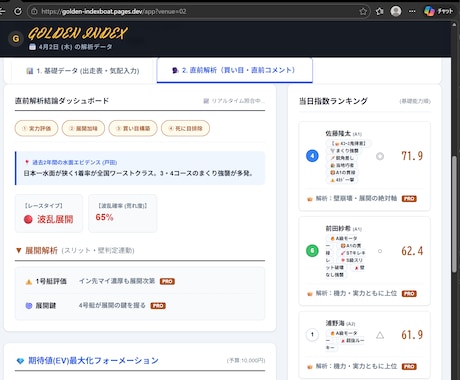Click the 65% 波乱確率 value

(104, 217)
